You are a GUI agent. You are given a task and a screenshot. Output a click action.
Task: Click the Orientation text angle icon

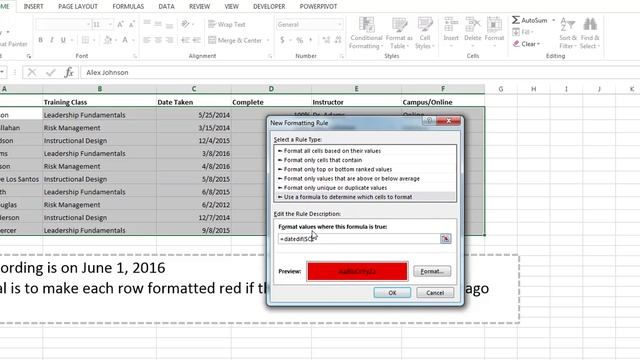click(x=186, y=24)
